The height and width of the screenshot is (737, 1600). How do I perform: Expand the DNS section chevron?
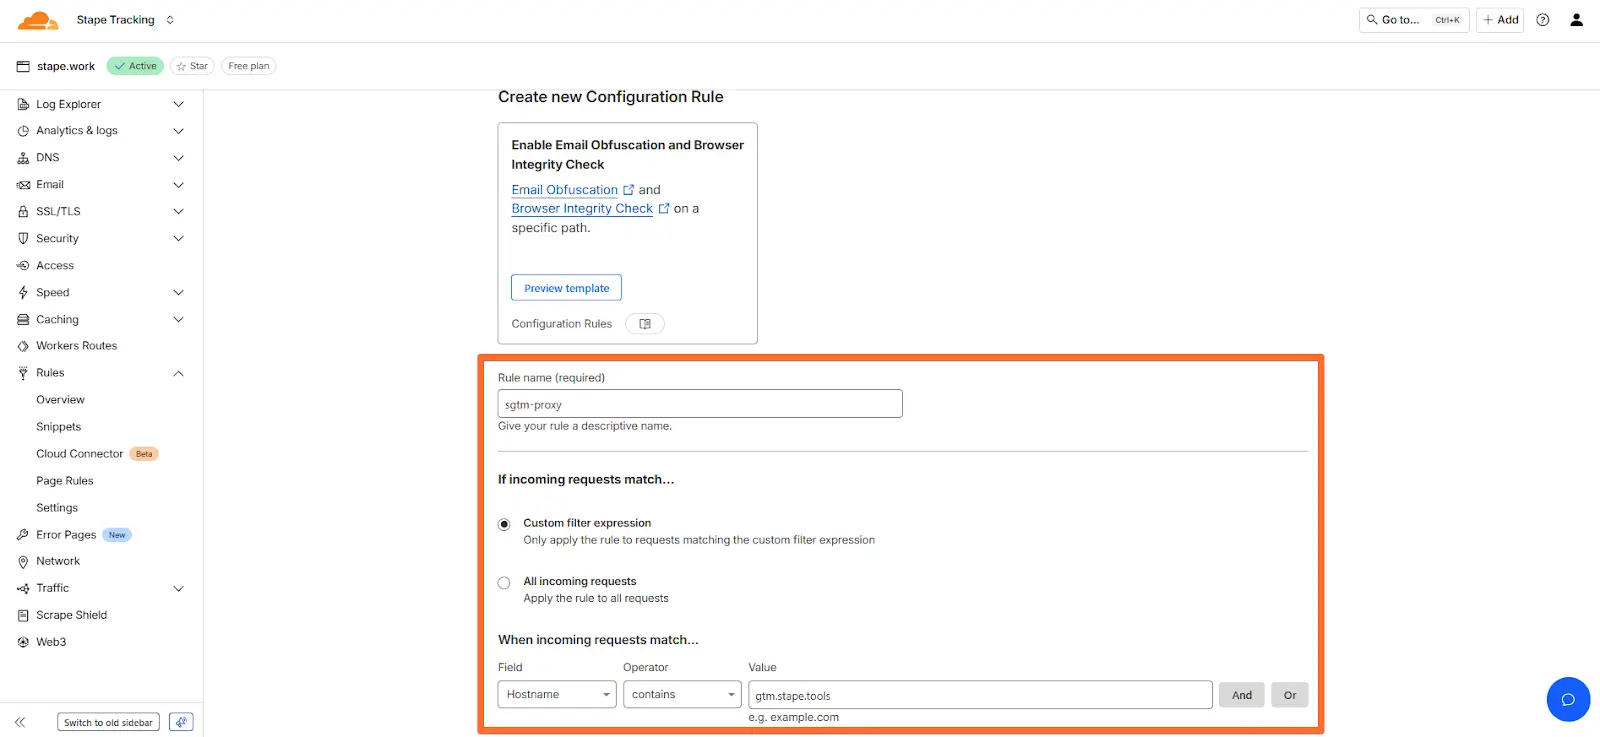[179, 158]
